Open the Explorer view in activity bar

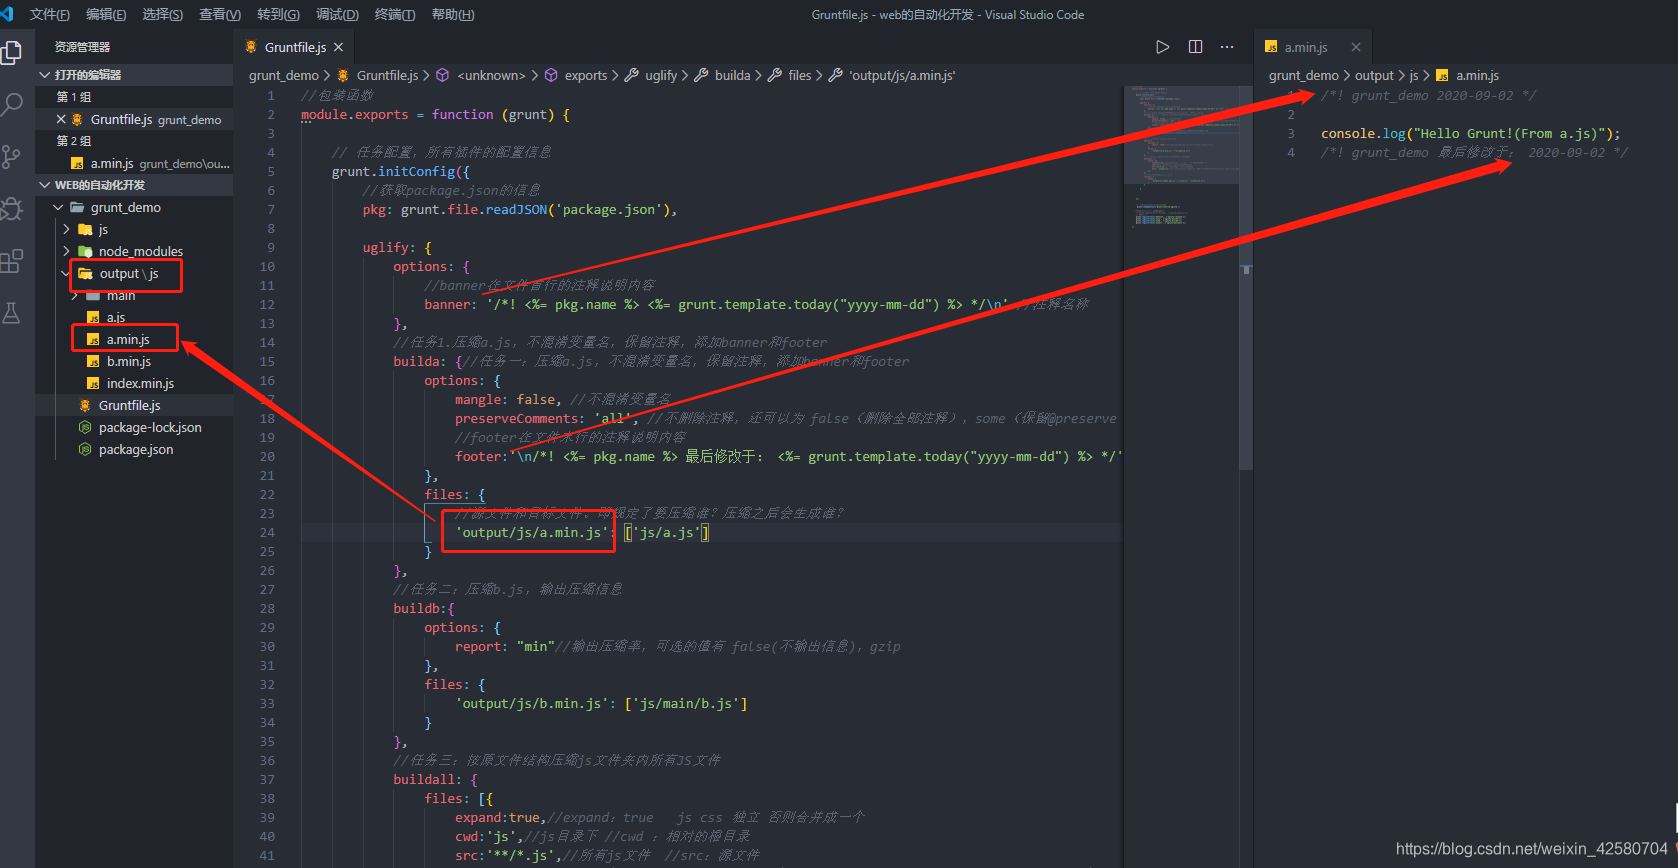(12, 52)
